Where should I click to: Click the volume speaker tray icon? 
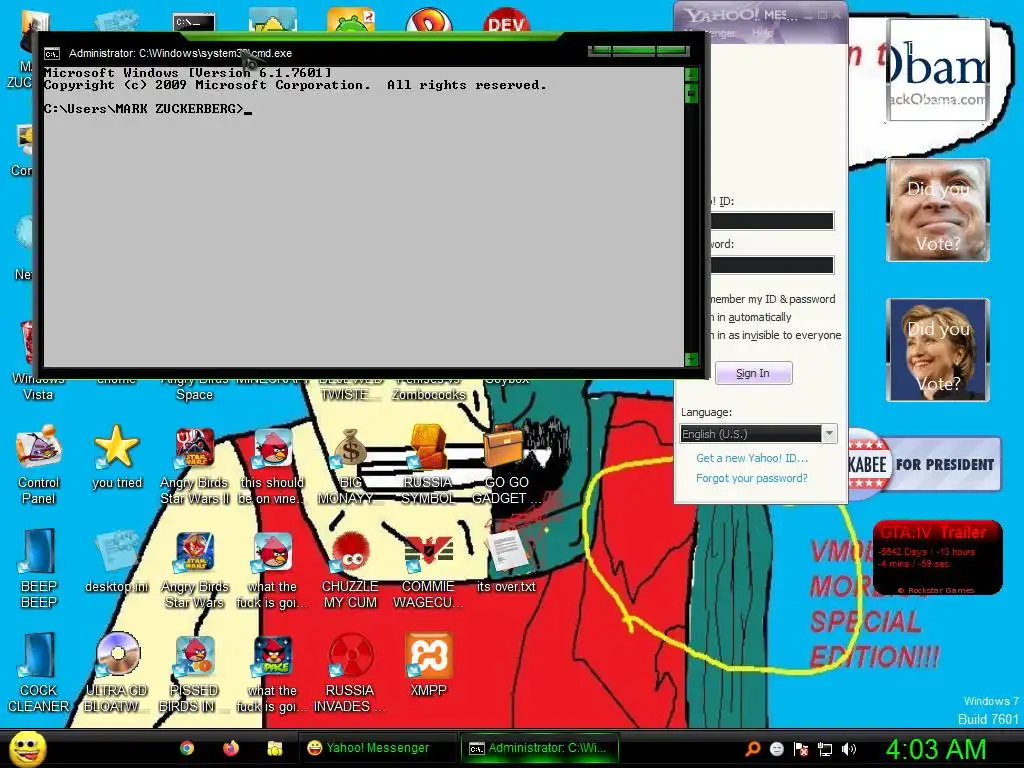point(849,749)
